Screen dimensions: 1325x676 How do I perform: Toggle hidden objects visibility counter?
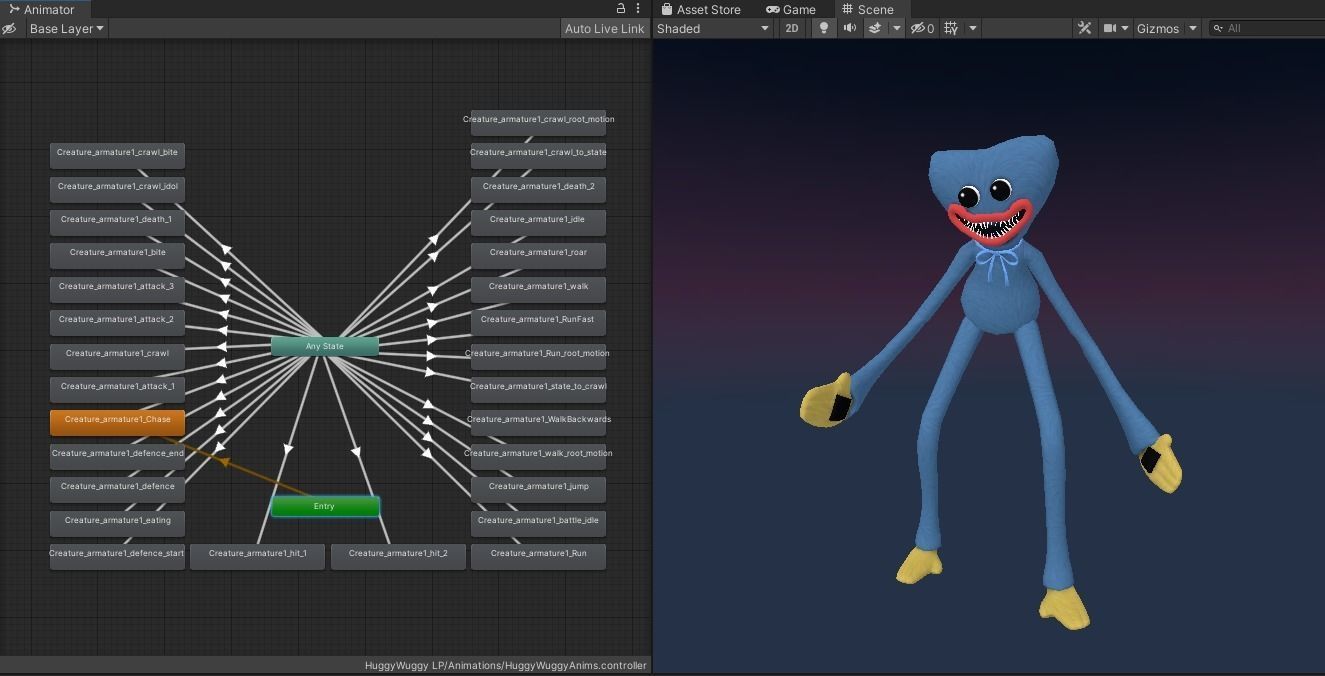(x=922, y=29)
